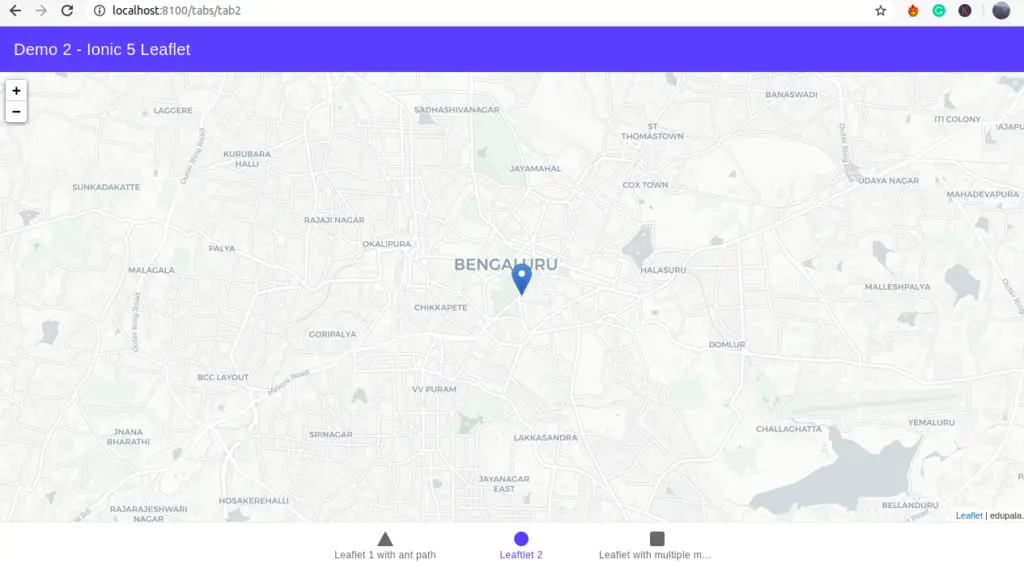Viewport: 1024px width, 568px height.
Task: Click the MALLESHPALYA map label
Action: pos(897,287)
